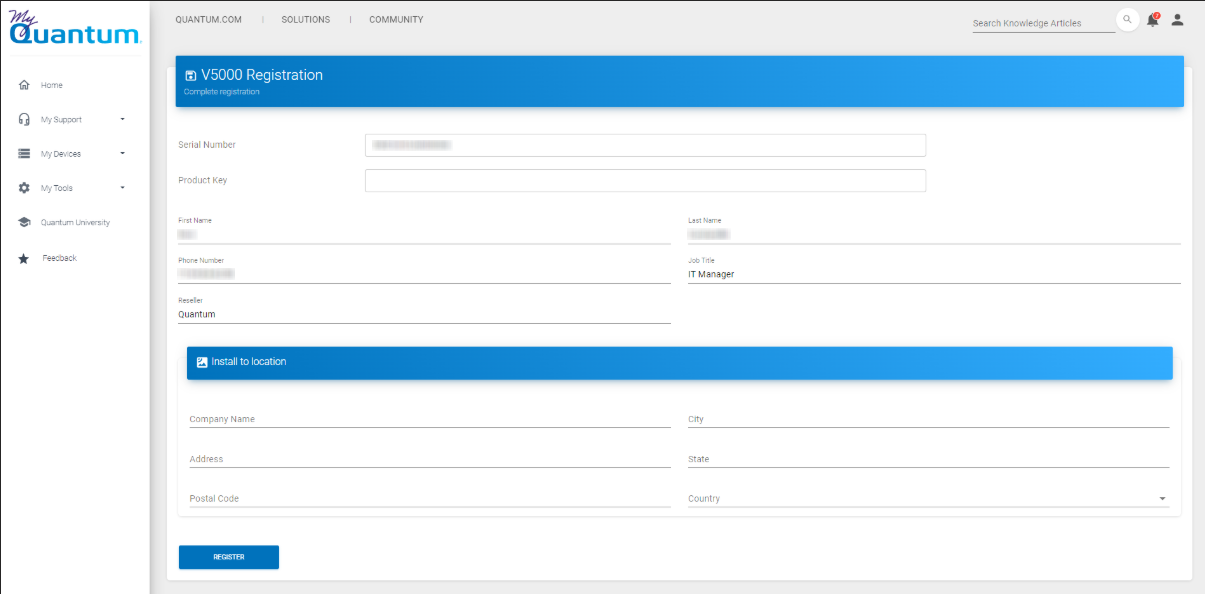Screen dimensions: 1205x594
Task: Click the Product Key input field
Action: point(645,180)
